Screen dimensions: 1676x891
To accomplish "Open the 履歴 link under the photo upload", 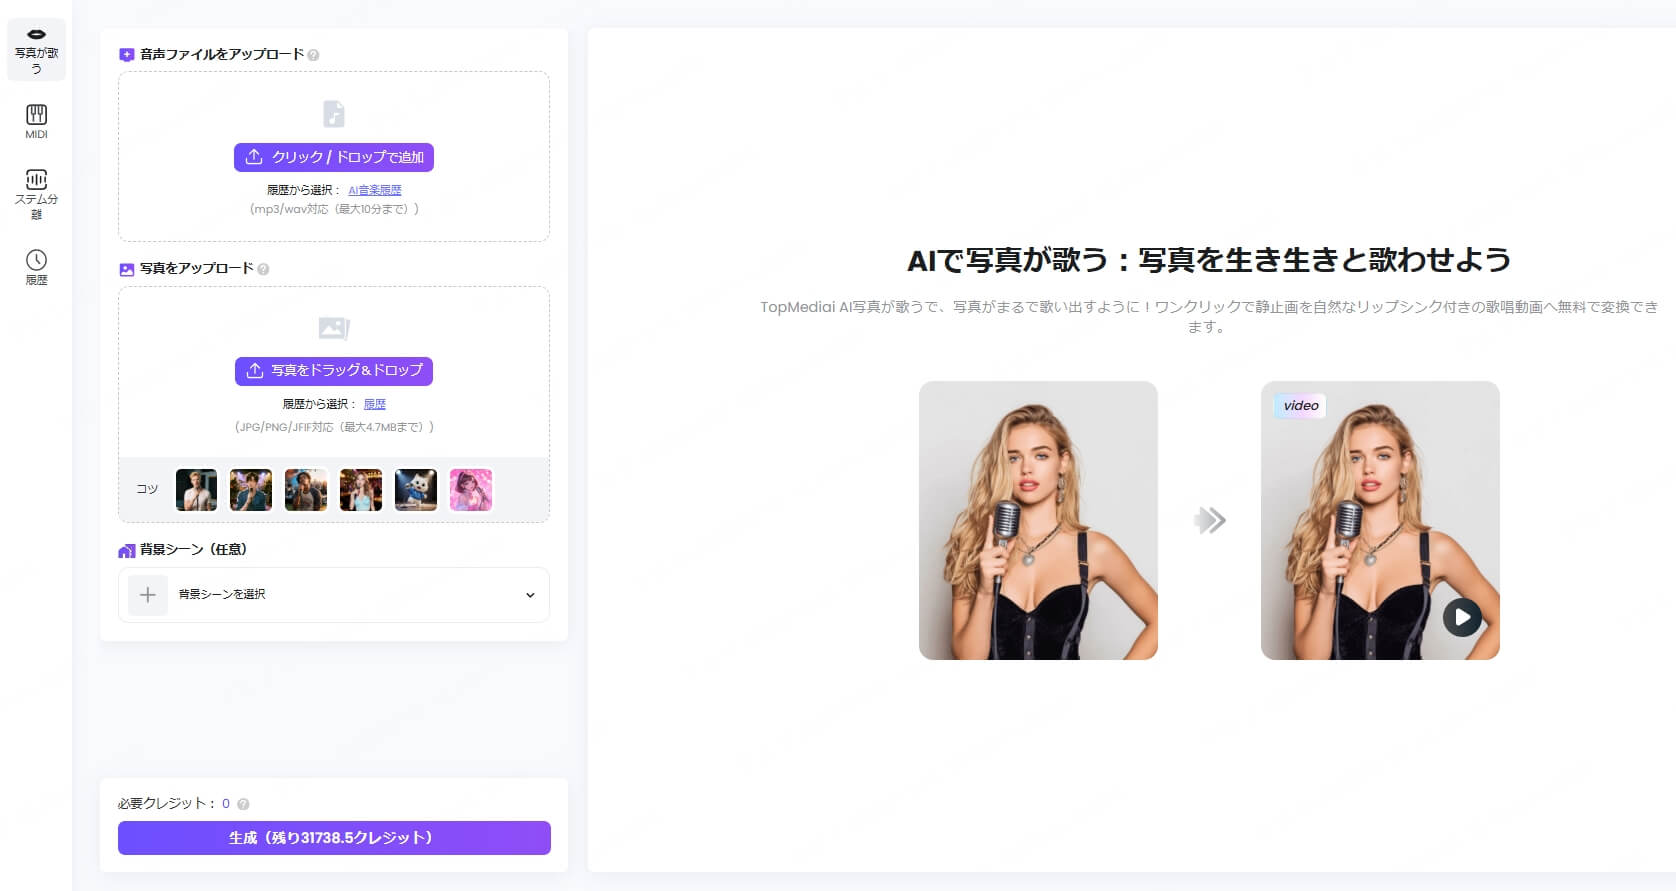I will 375,404.
